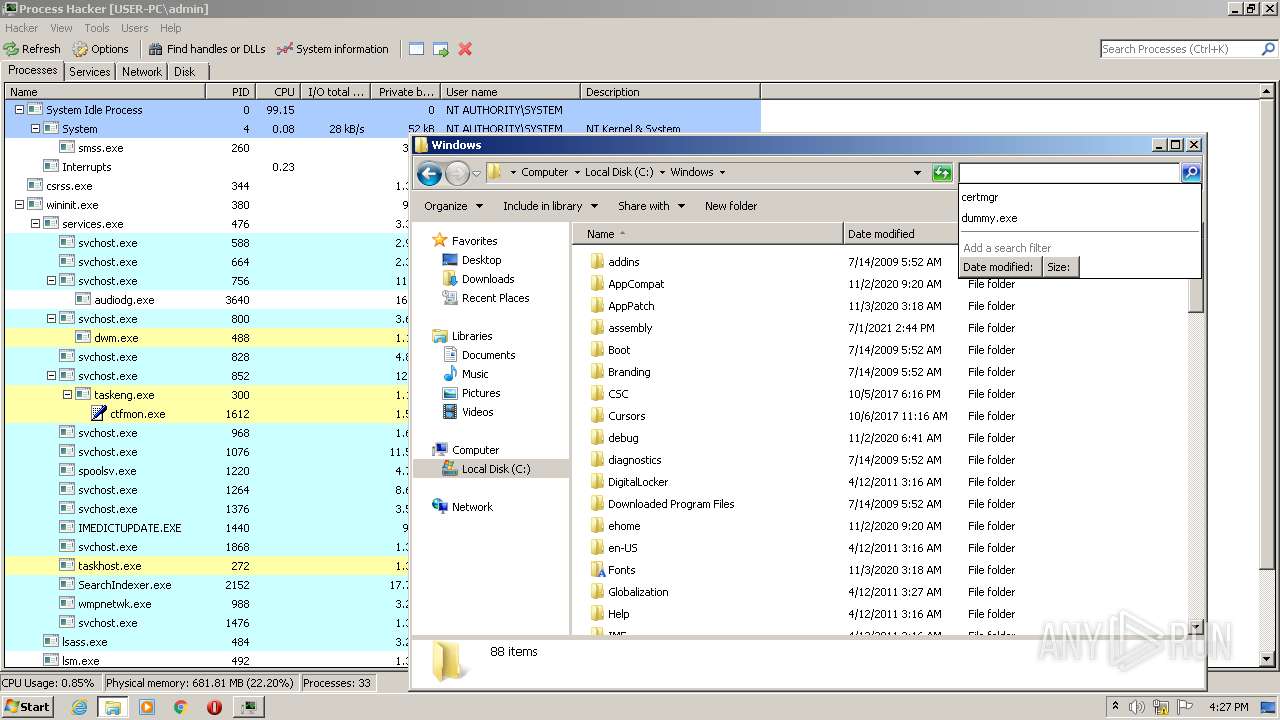
Task: Switch to the Disk tab
Action: click(x=185, y=72)
